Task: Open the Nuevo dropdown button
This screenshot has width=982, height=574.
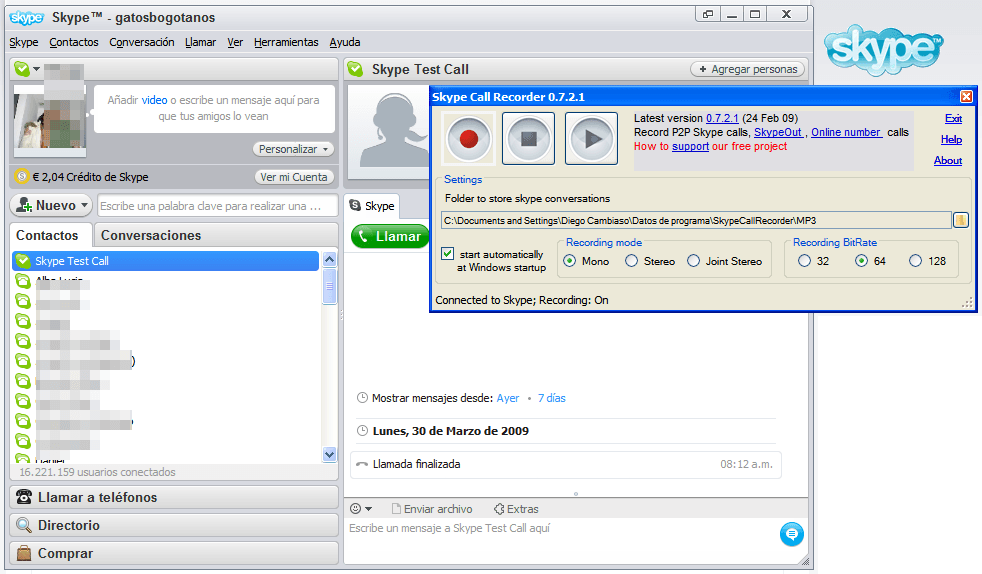Action: [x=51, y=205]
